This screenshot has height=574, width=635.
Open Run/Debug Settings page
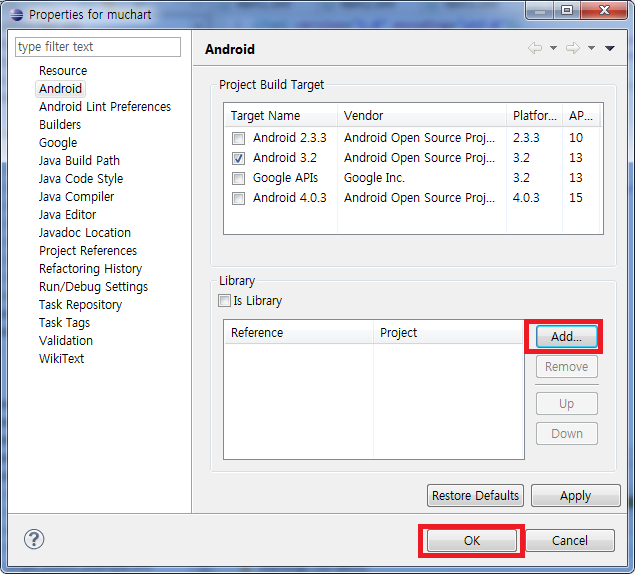[x=94, y=286]
